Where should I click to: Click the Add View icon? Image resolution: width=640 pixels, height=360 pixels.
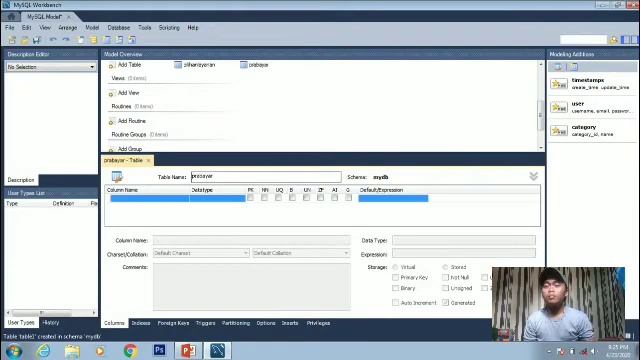[x=111, y=94]
